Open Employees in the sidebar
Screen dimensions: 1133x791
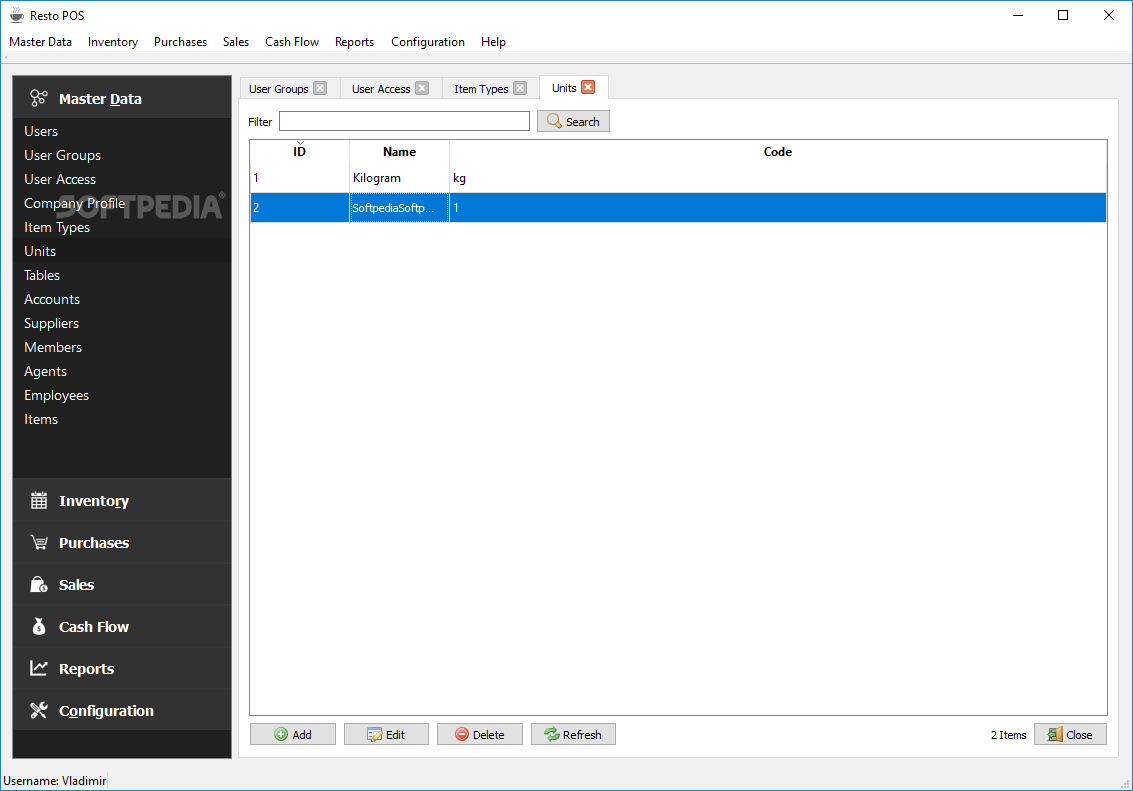point(56,395)
